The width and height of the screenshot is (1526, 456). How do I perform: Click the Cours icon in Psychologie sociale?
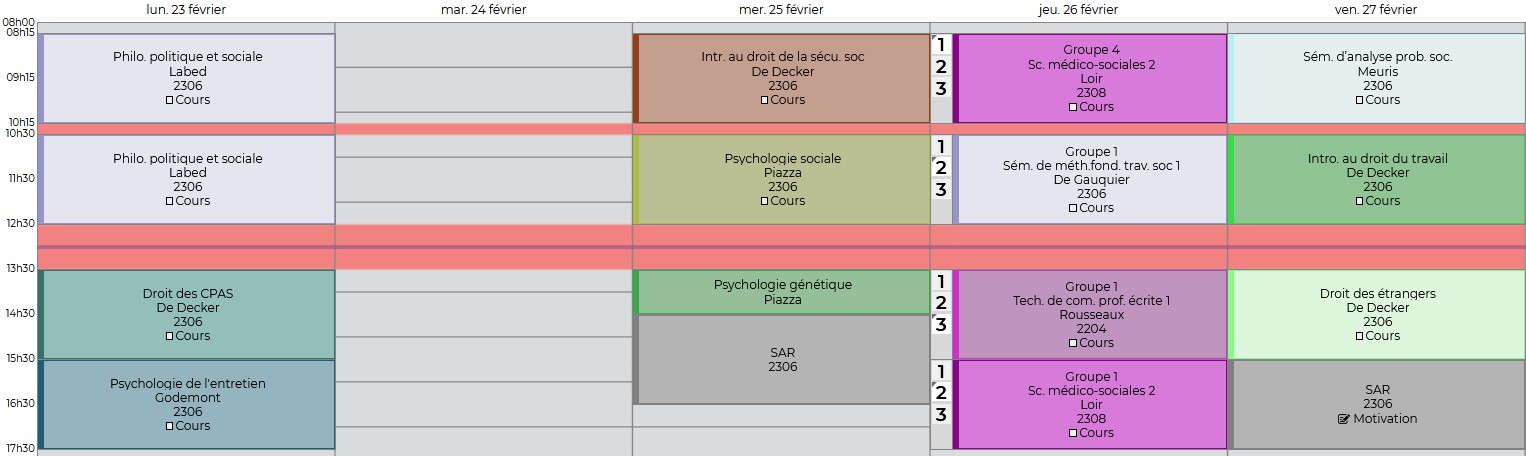point(764,201)
